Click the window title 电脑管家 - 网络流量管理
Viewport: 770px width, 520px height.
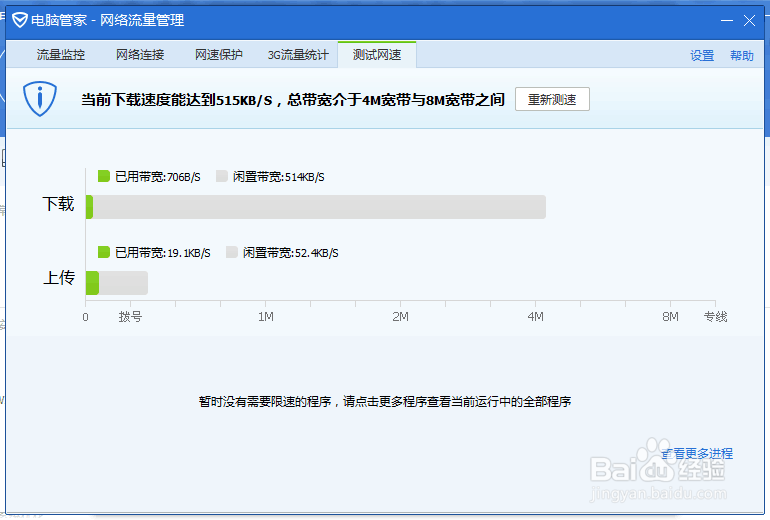point(108,20)
